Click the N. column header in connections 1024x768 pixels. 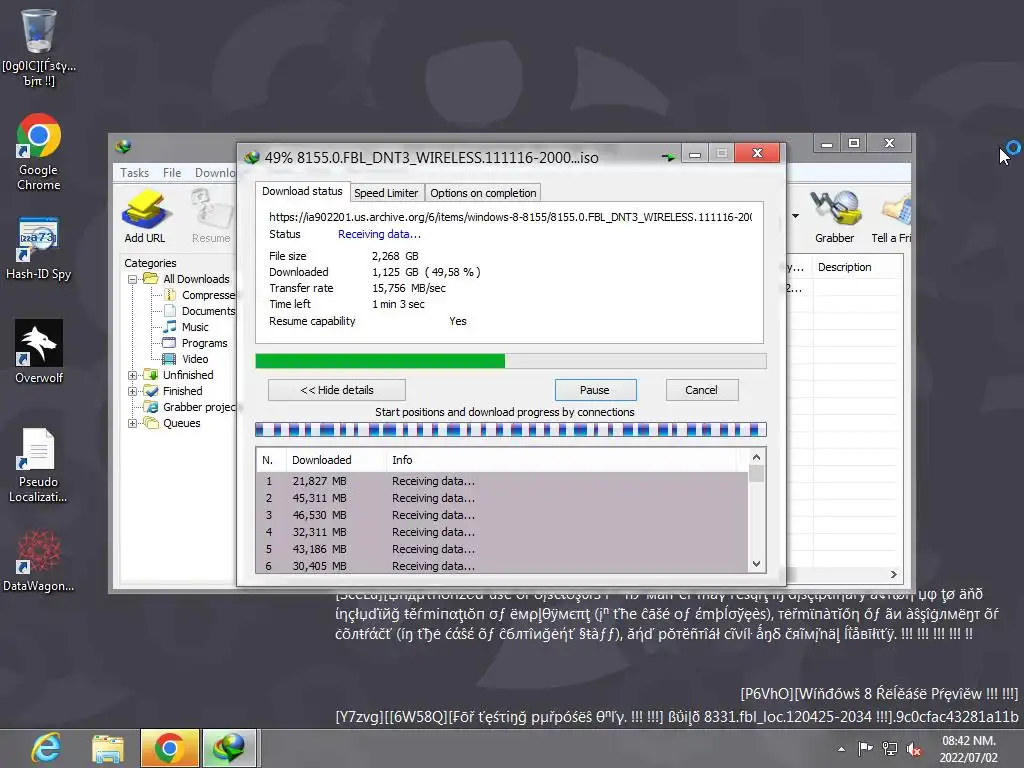[x=270, y=460]
